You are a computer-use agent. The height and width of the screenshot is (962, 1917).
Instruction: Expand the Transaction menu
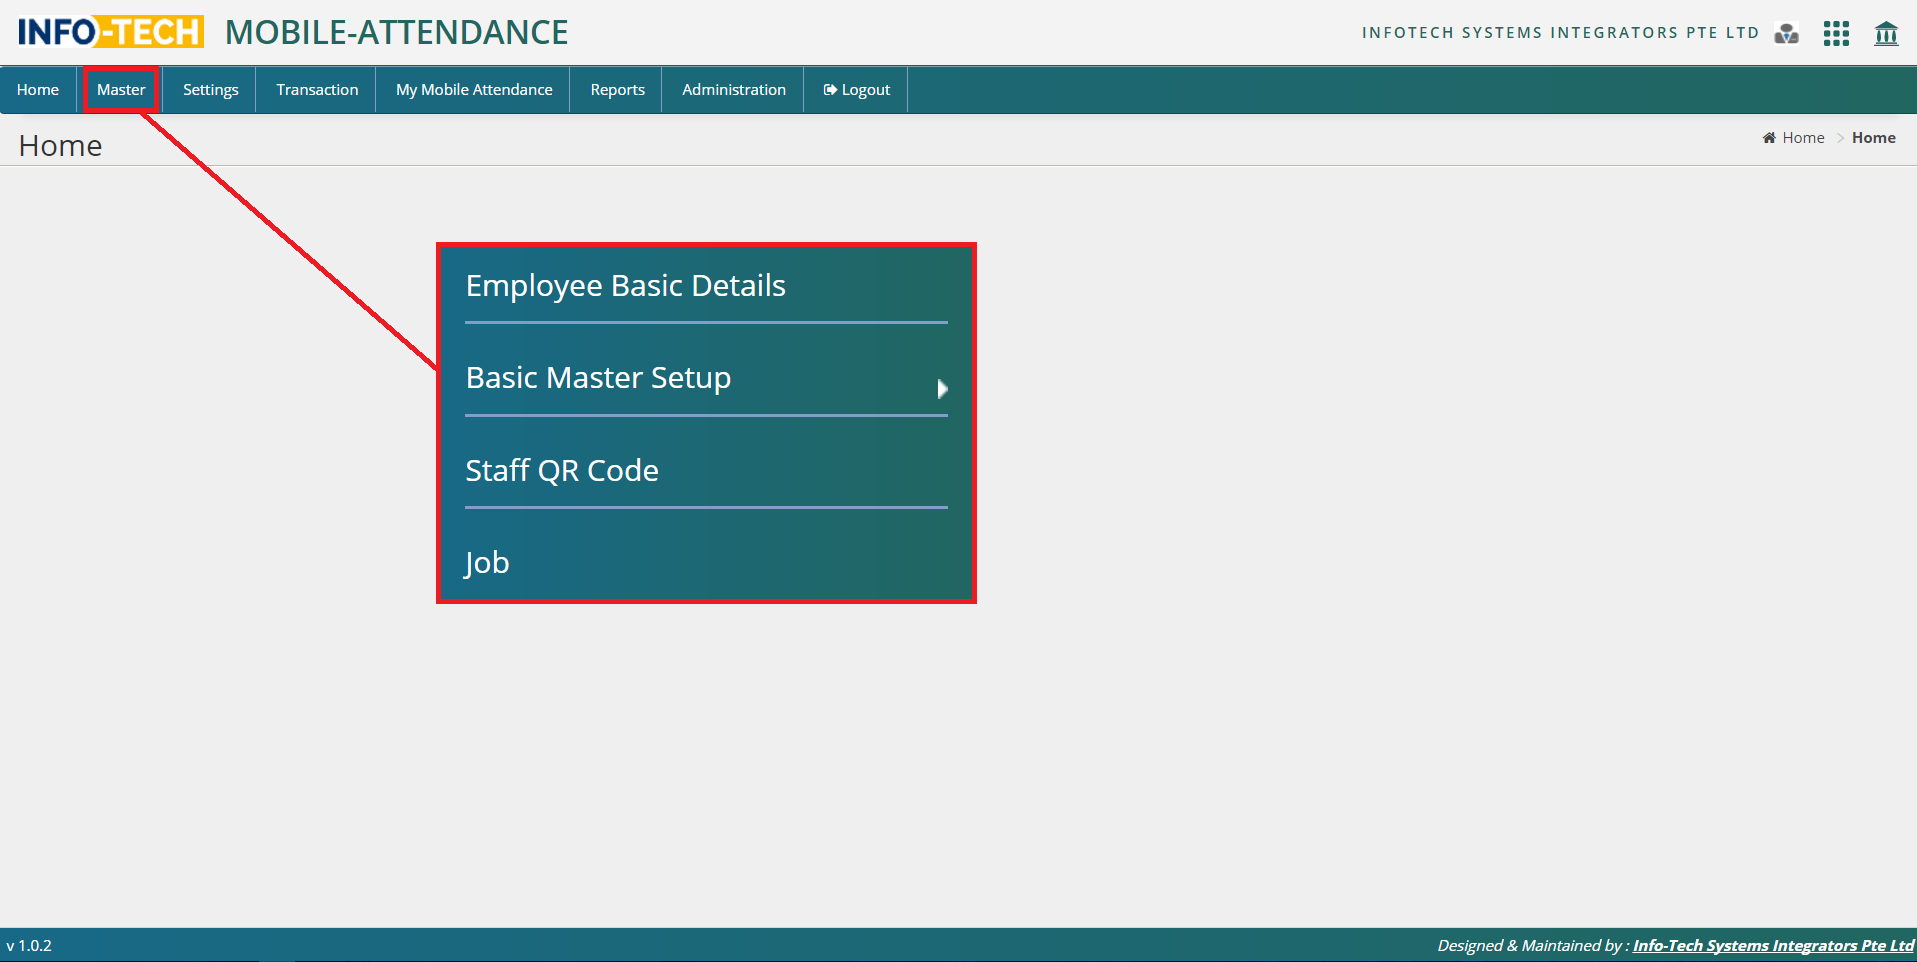click(317, 90)
